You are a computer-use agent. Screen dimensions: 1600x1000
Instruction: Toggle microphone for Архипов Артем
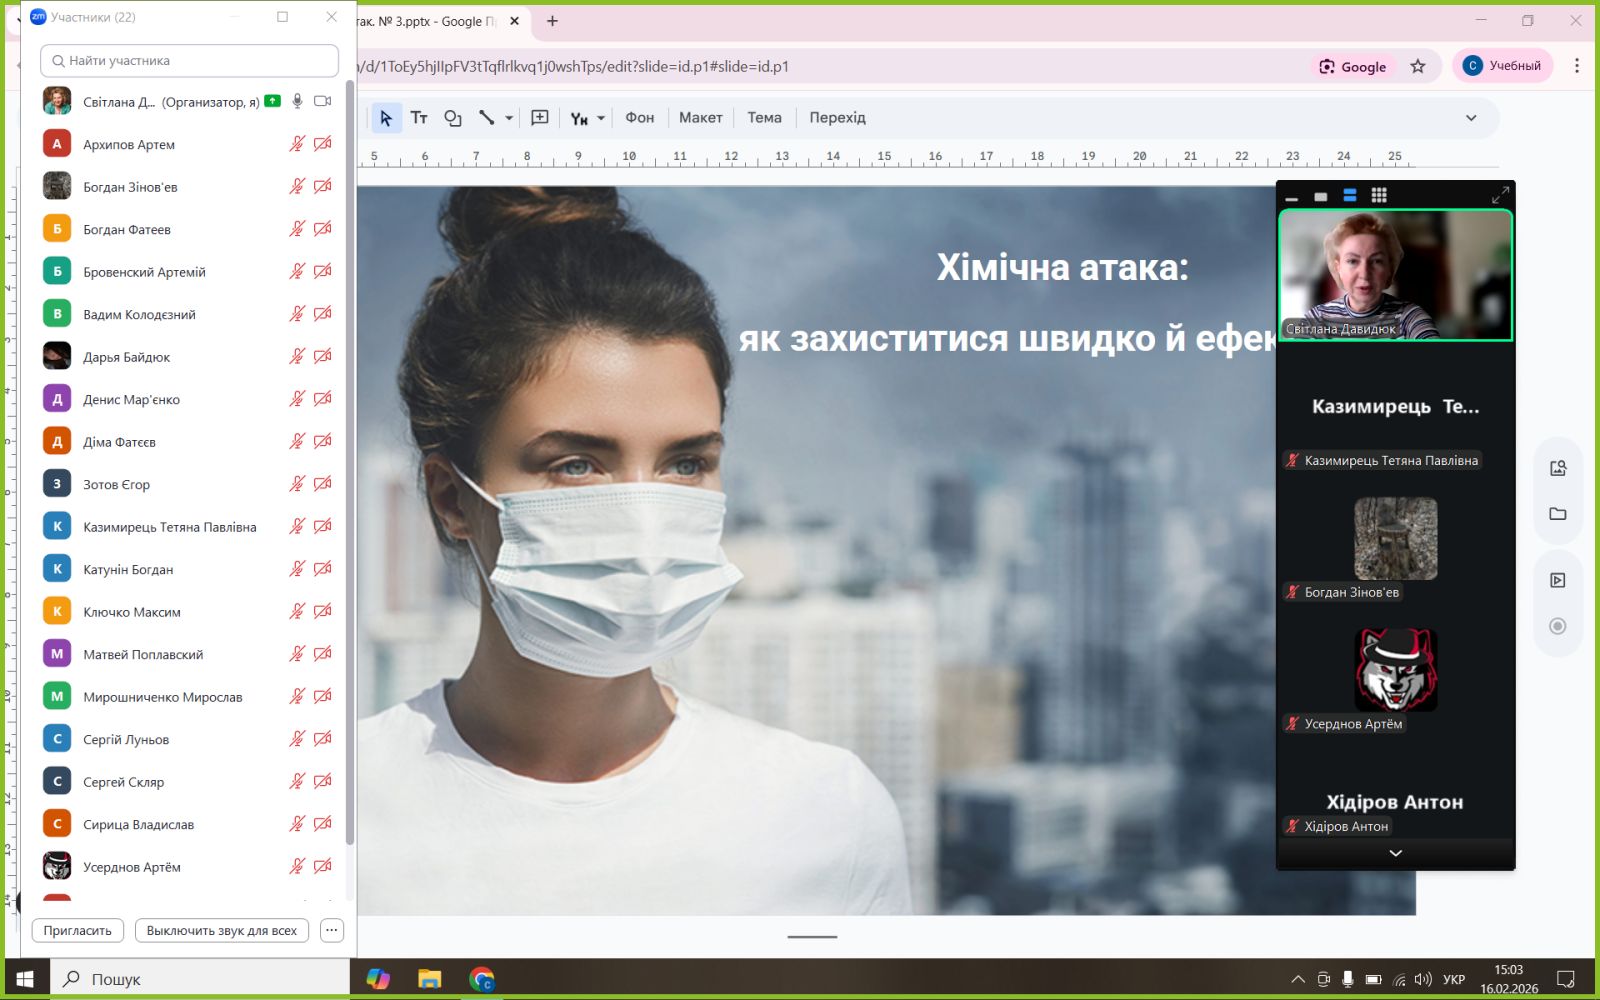pos(297,144)
